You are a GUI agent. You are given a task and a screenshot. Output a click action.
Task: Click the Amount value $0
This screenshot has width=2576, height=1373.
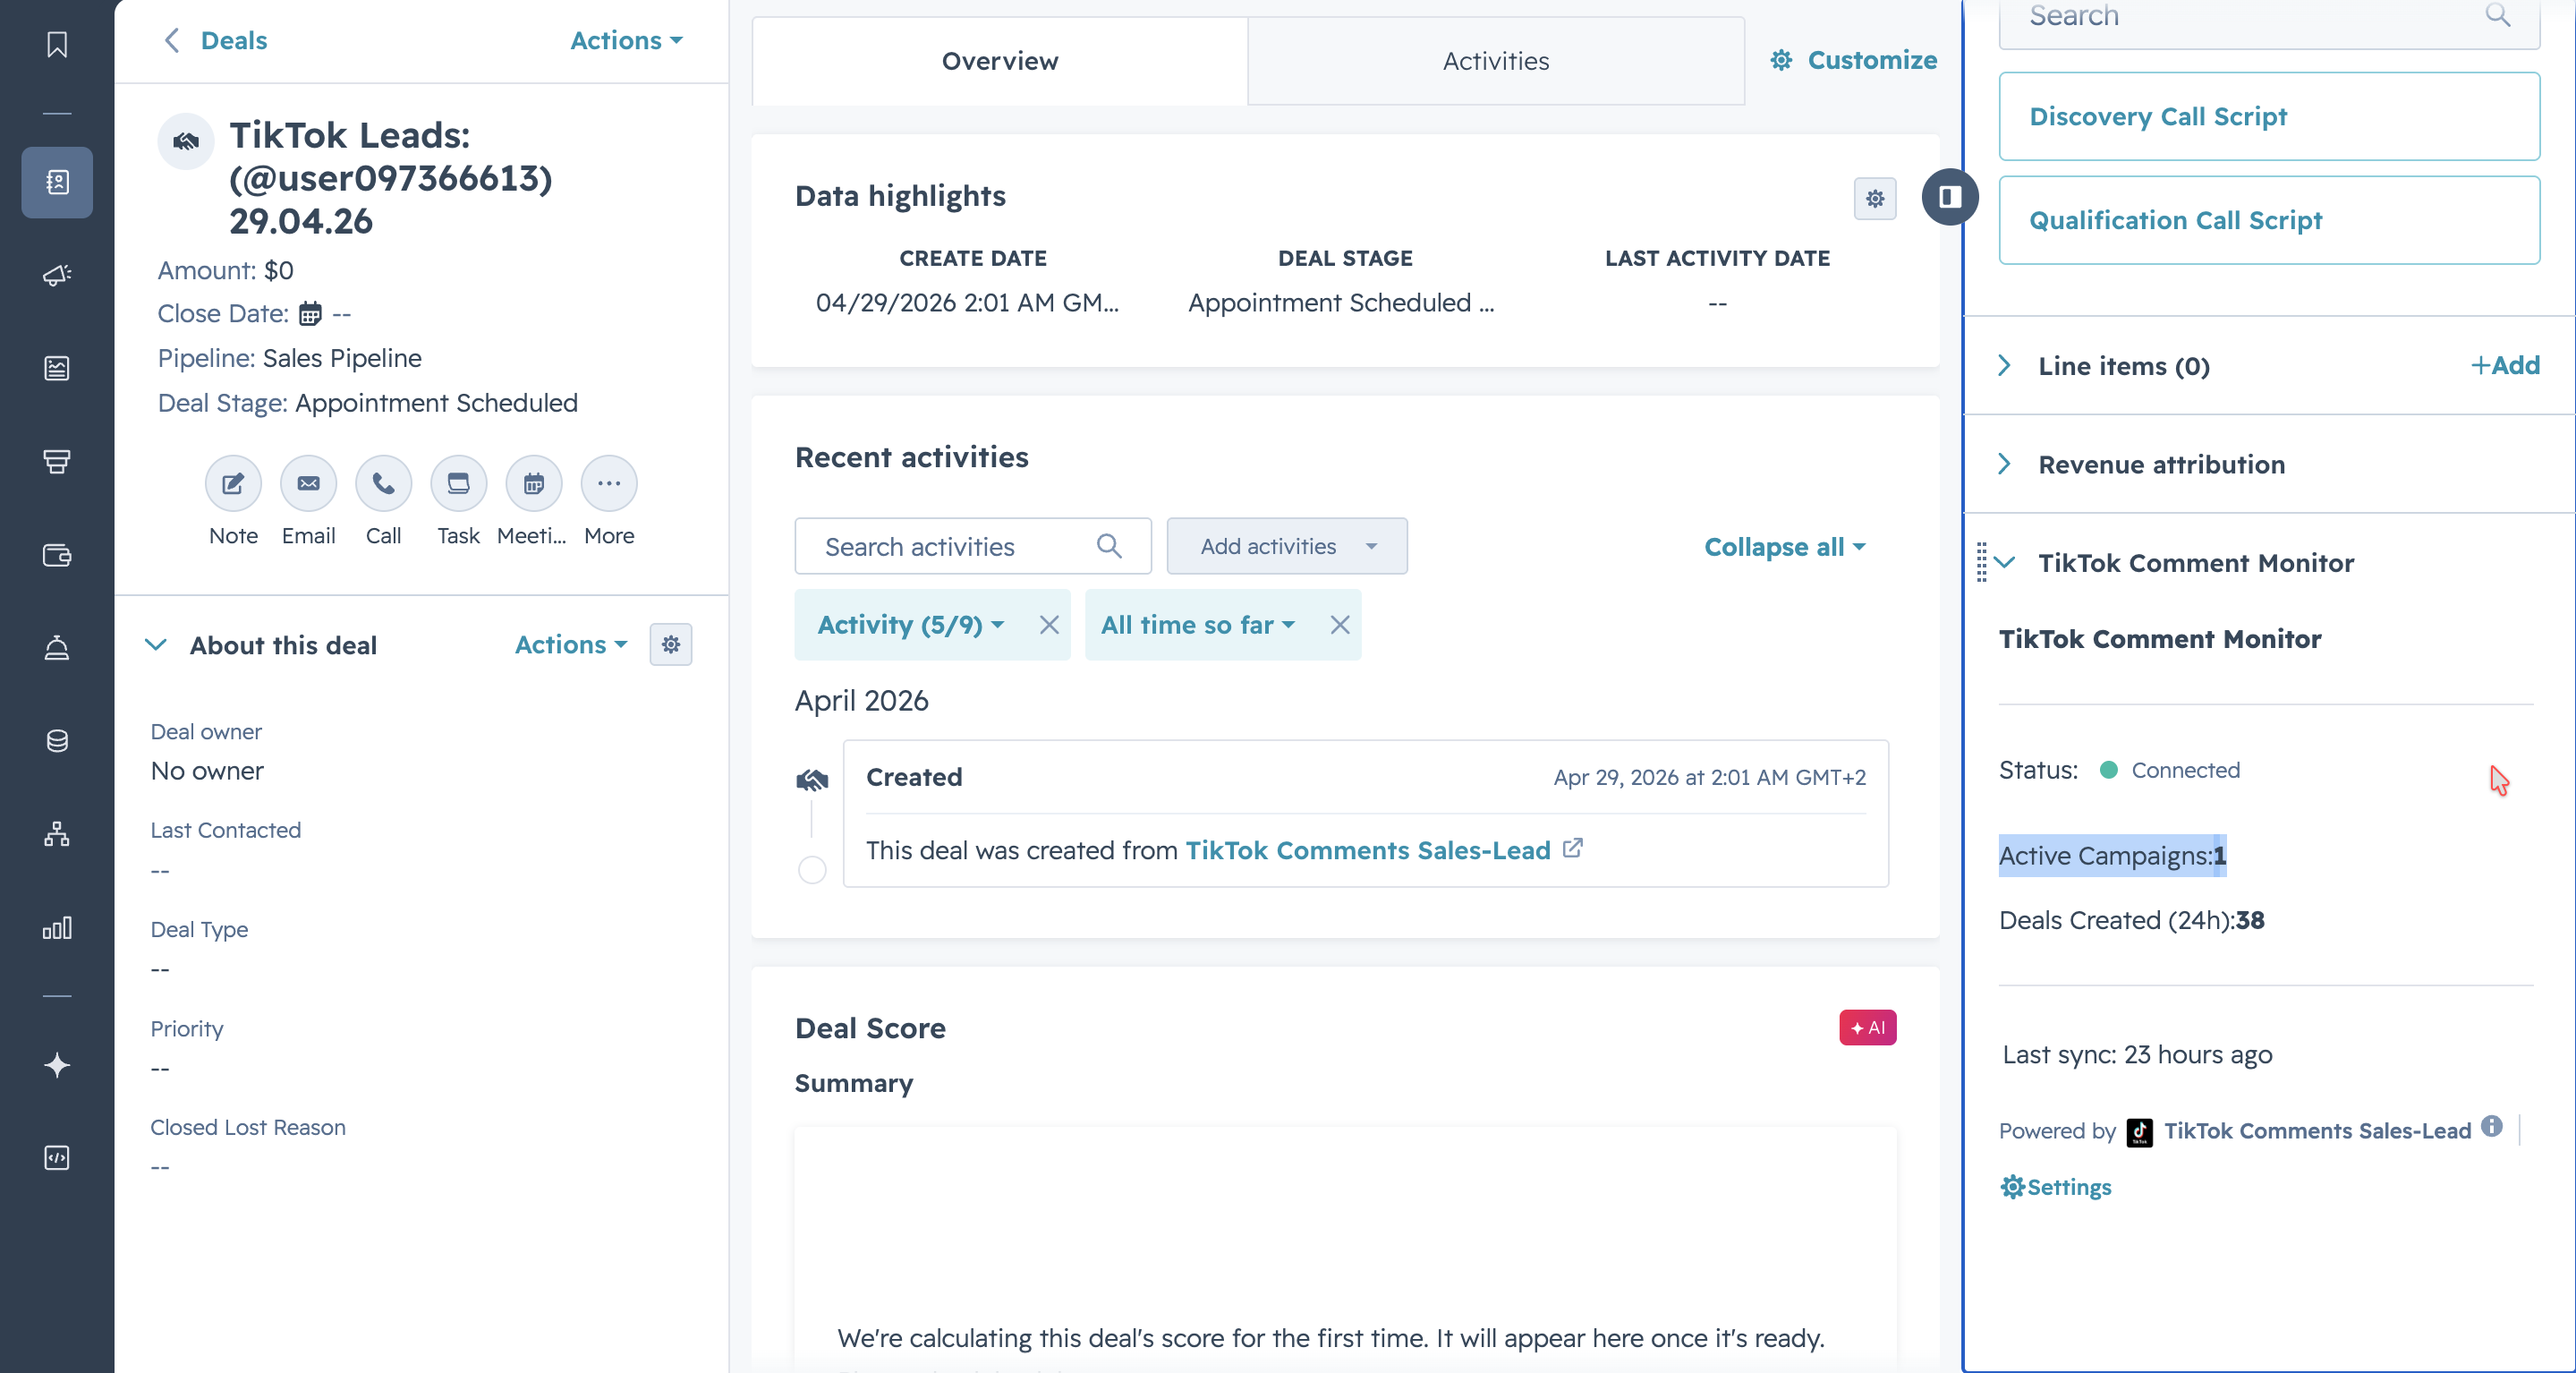click(279, 270)
